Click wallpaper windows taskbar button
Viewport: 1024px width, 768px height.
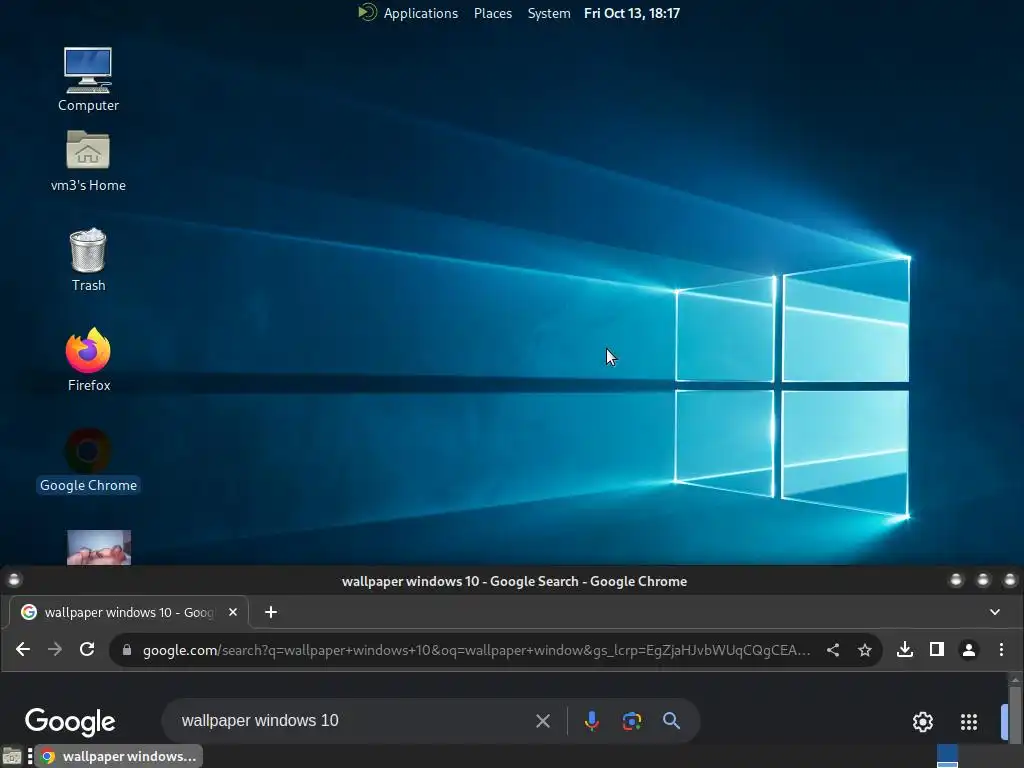(x=119, y=756)
